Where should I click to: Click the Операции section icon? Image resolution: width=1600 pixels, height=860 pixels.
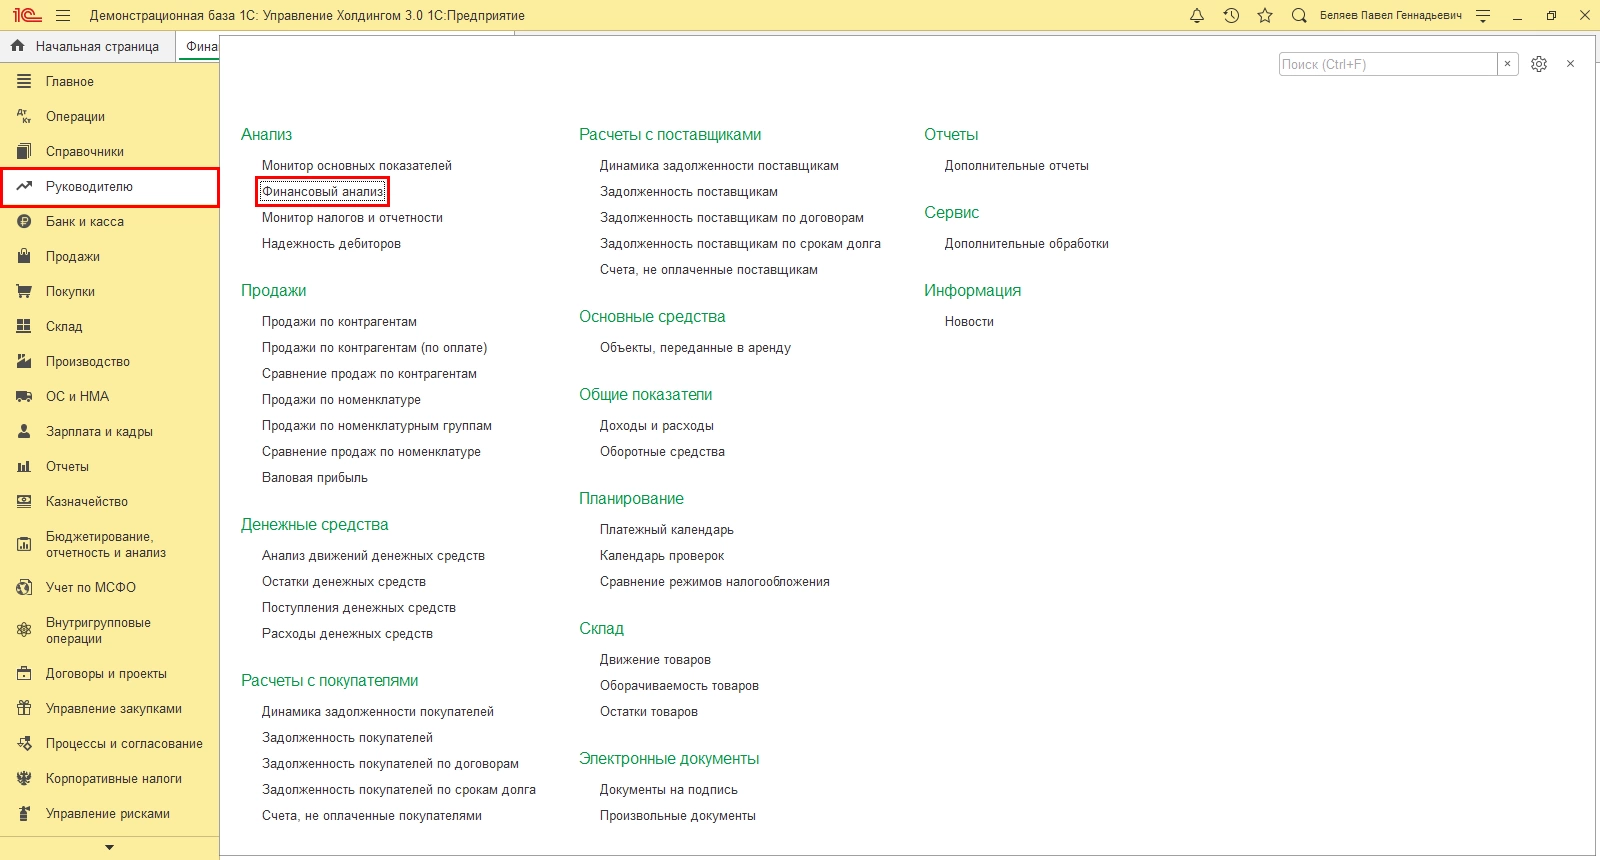24,116
